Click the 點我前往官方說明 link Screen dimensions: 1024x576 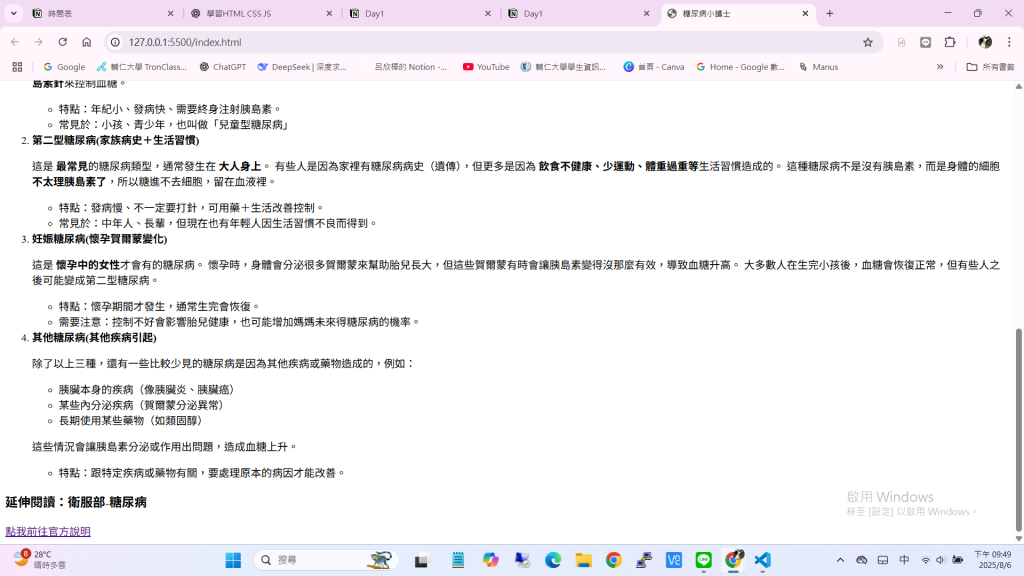48,532
